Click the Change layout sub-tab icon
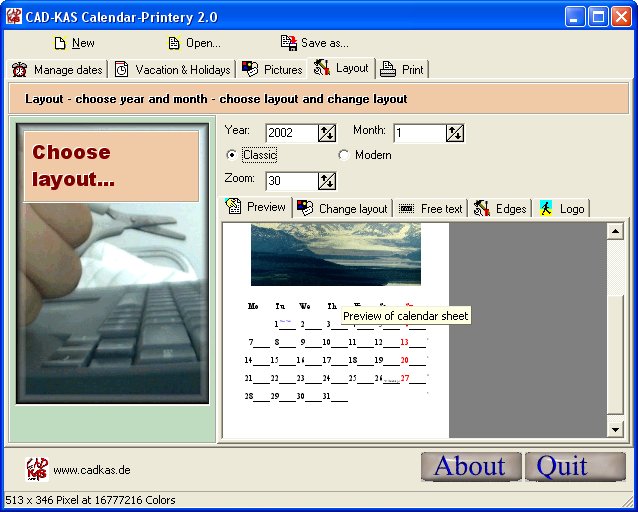638x512 pixels. [305, 208]
